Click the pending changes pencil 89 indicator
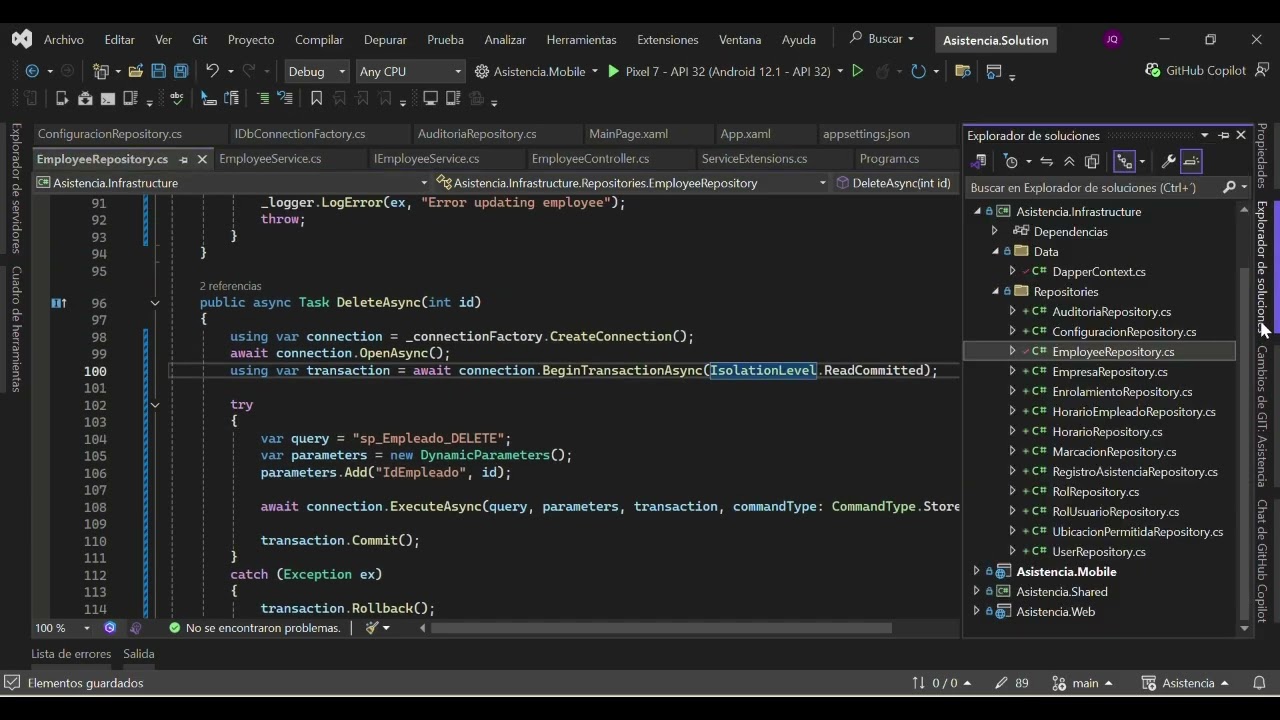 click(x=1012, y=683)
